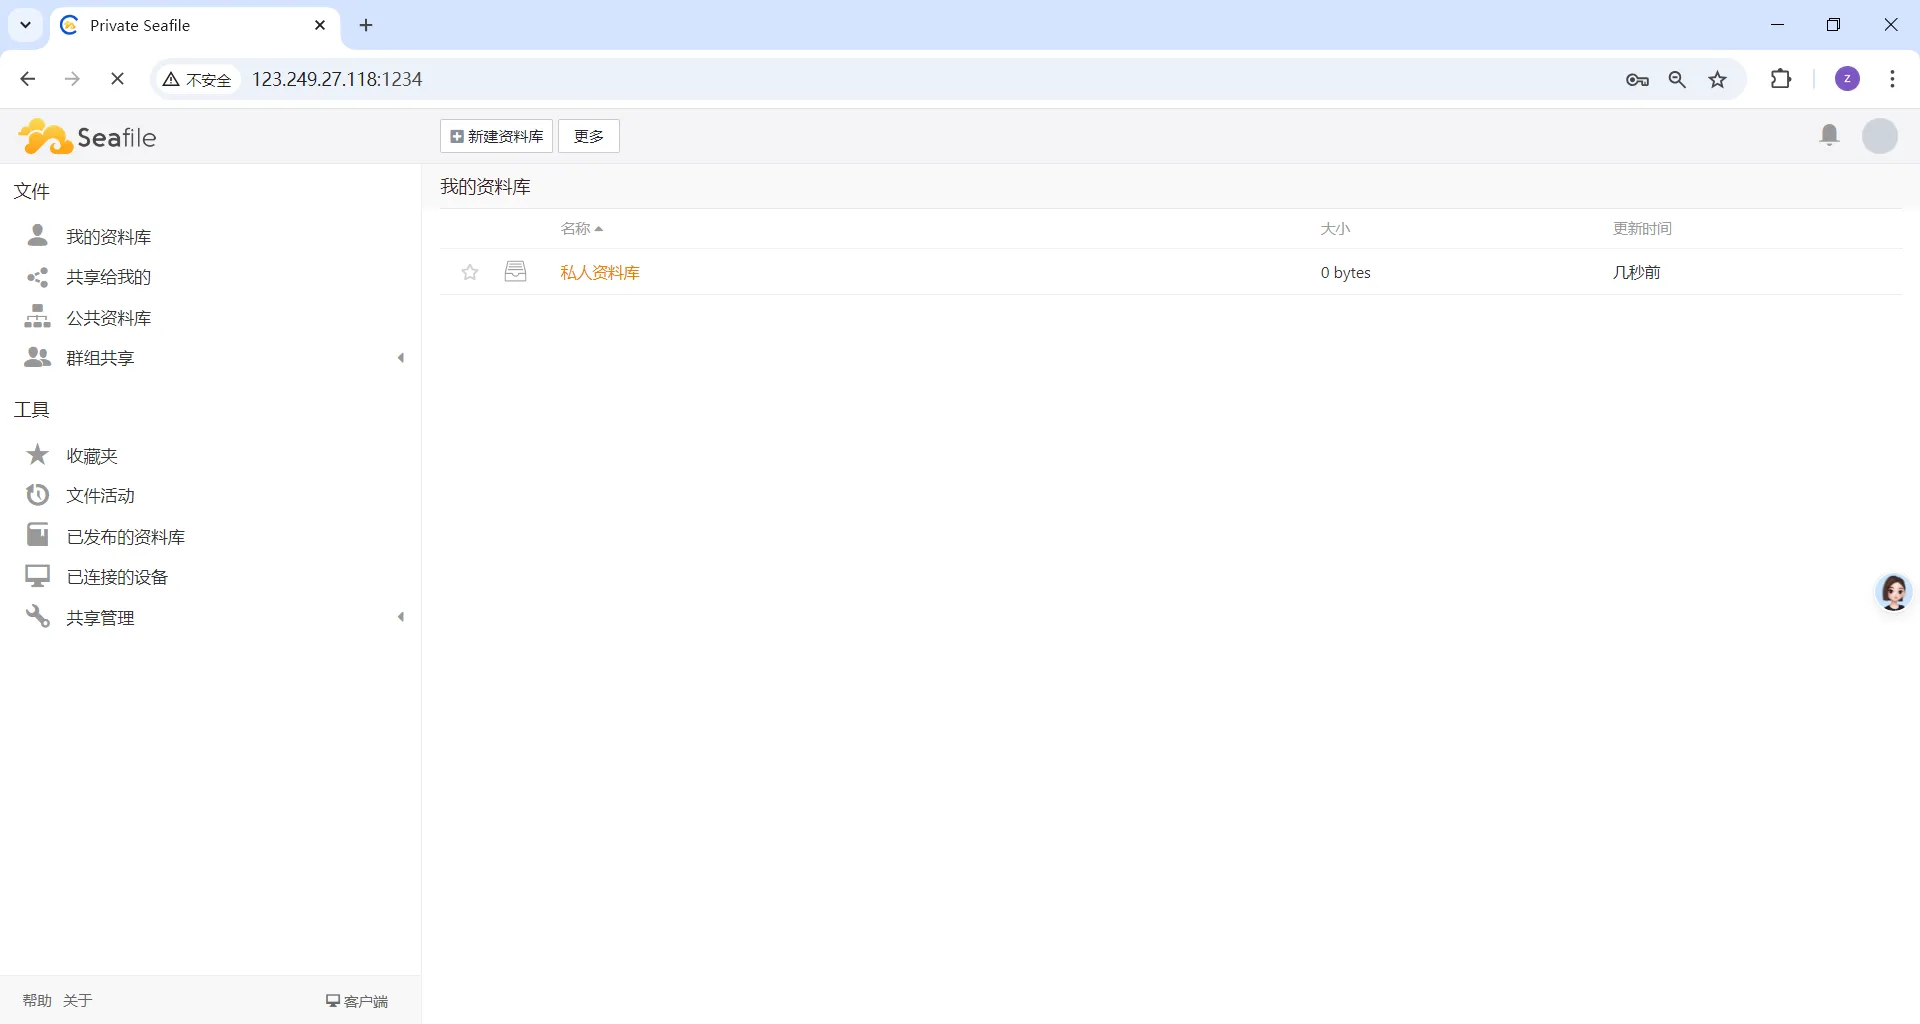The height and width of the screenshot is (1024, 1920).
Task: Open 共享管理 in sidebar
Action: (100, 618)
